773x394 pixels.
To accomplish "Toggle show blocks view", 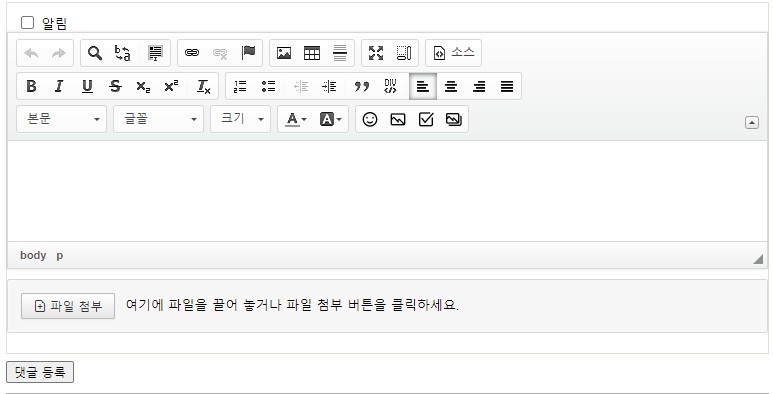I will (404, 53).
